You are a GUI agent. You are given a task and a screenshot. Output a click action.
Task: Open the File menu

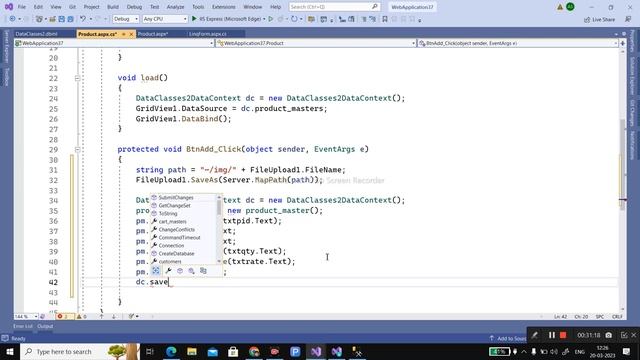click(x=22, y=7)
